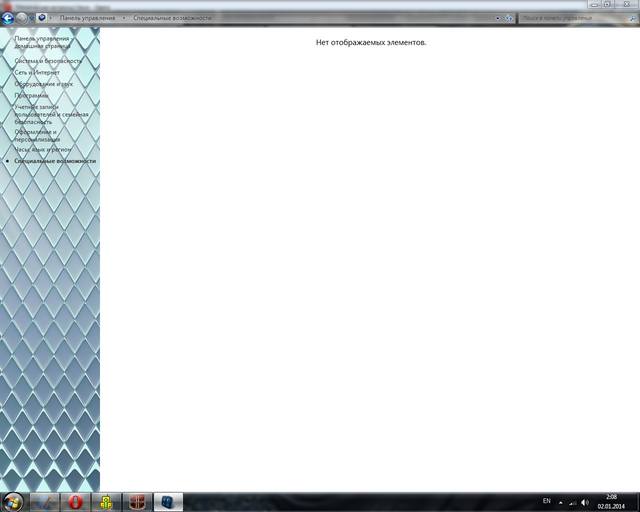Image resolution: width=640 pixels, height=512 pixels.
Task: Close the Control Panel window
Action: (627, 4)
